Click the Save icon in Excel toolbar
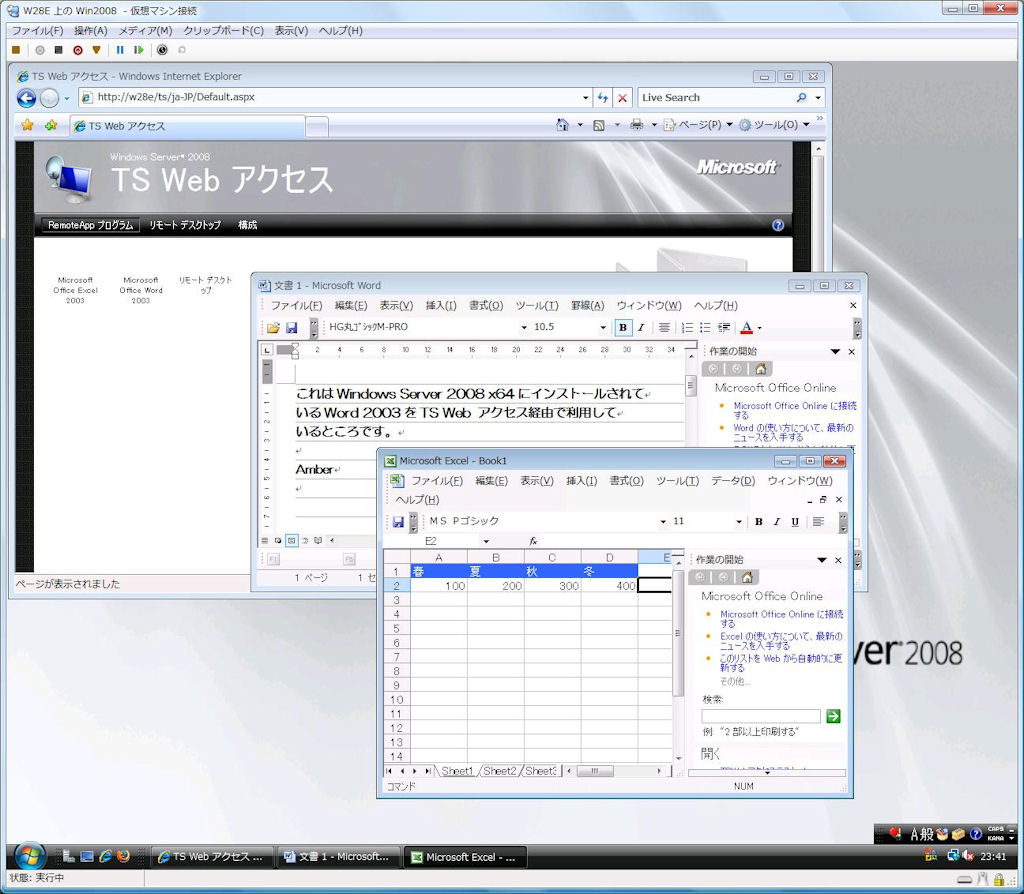 [x=398, y=522]
